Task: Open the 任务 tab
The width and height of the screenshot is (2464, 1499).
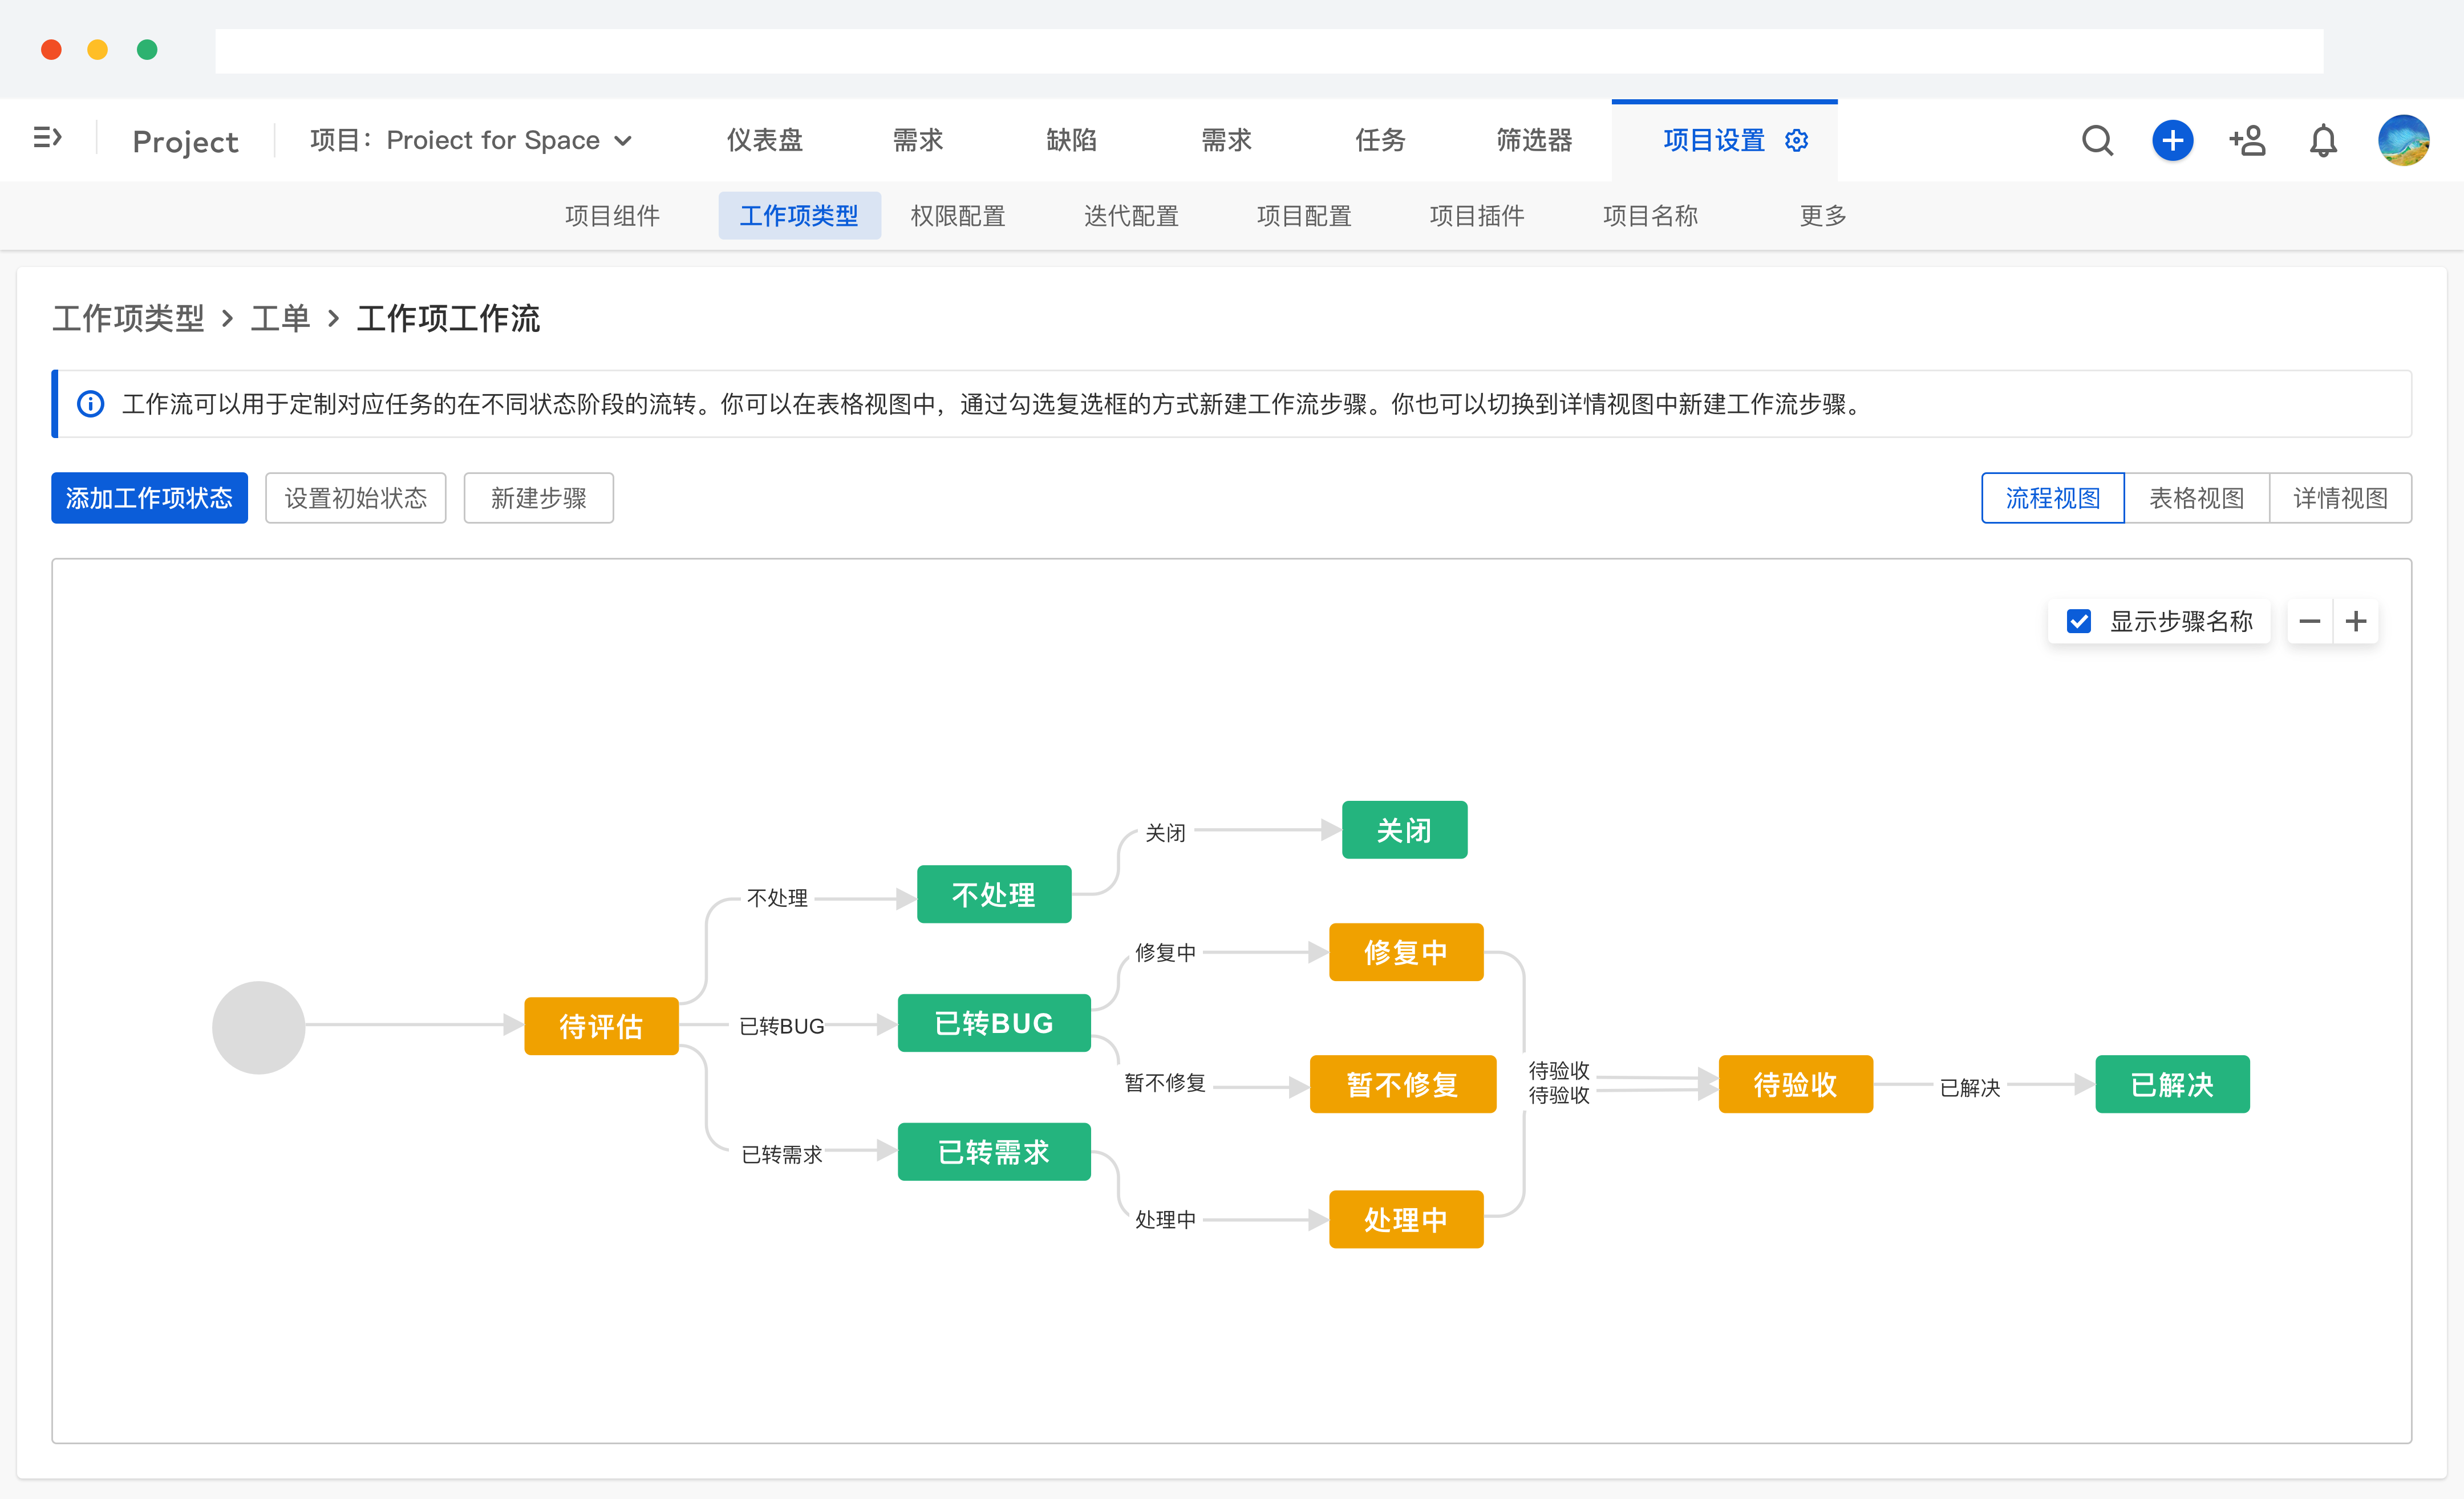Action: point(1380,140)
